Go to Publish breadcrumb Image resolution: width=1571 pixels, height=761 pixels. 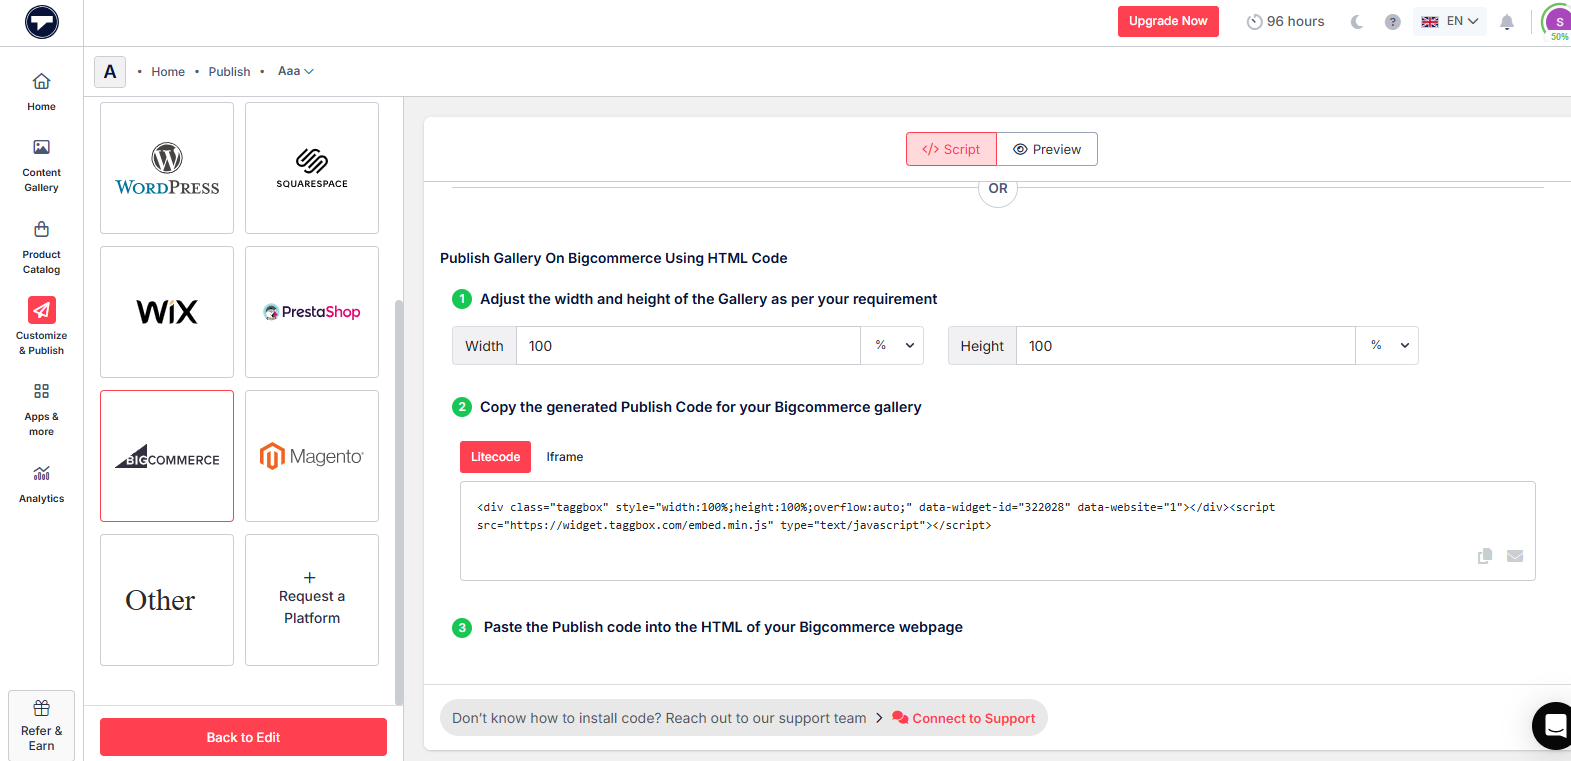(x=229, y=72)
